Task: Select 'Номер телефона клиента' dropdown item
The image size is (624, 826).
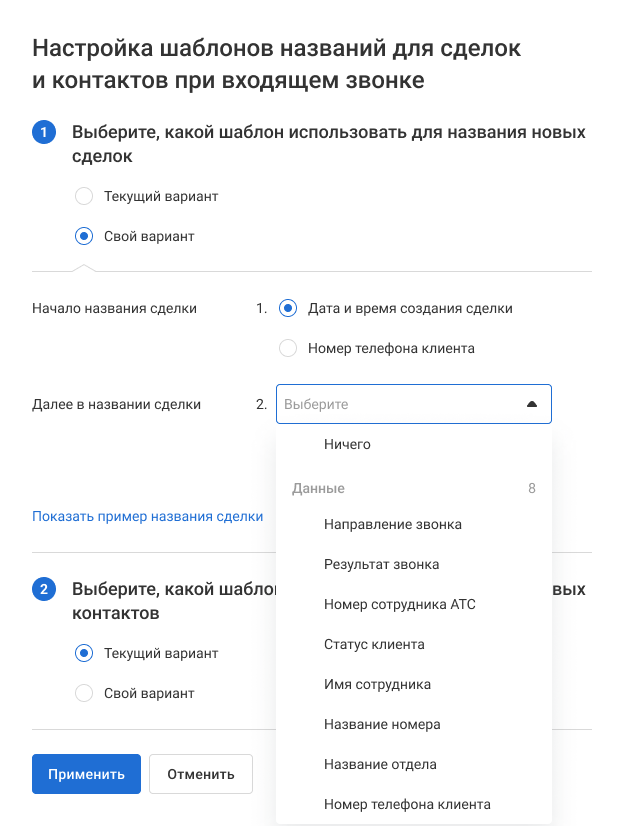Action: coord(407,804)
